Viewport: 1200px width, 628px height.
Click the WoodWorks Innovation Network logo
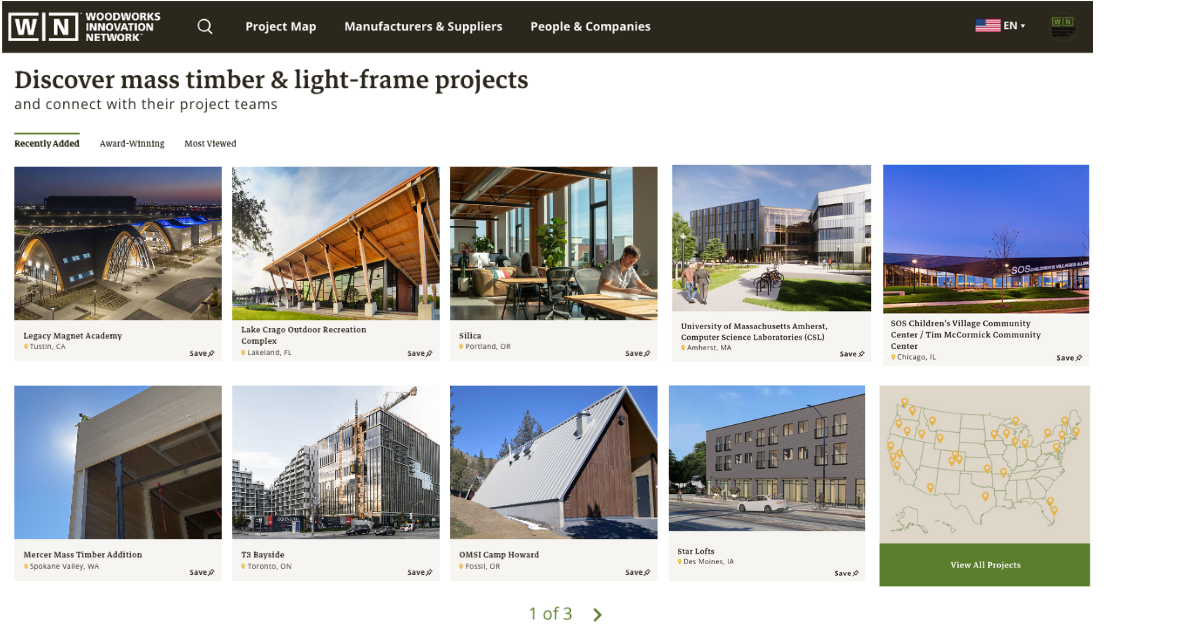tap(84, 27)
